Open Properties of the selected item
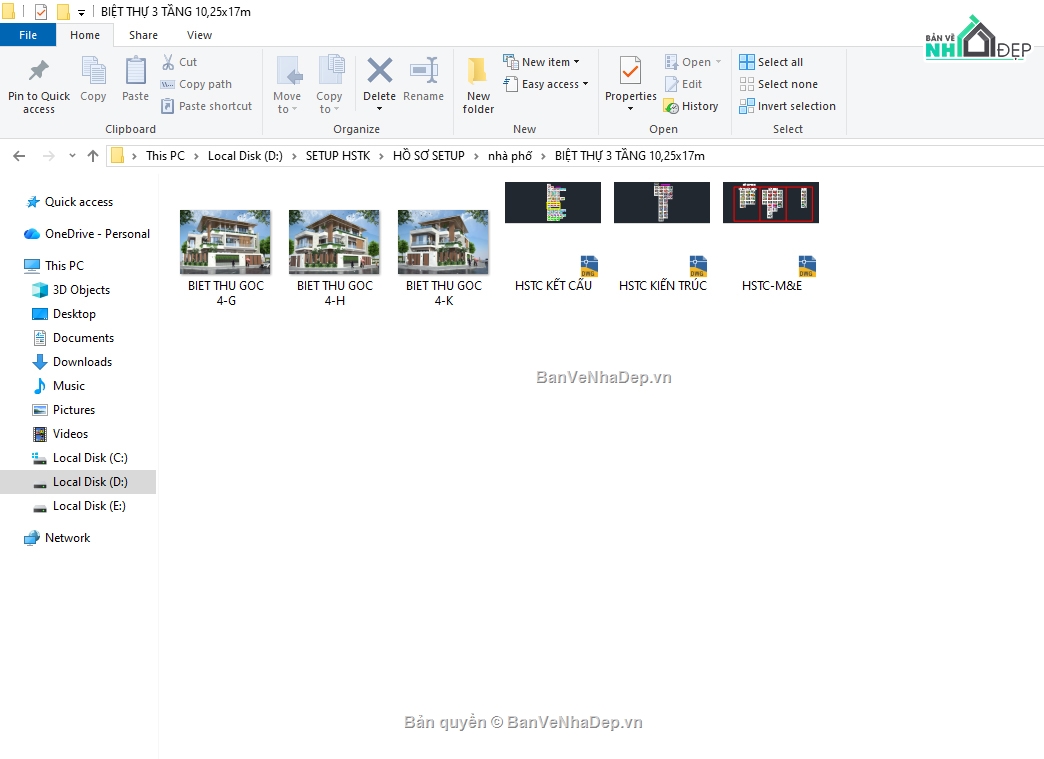 [x=630, y=73]
